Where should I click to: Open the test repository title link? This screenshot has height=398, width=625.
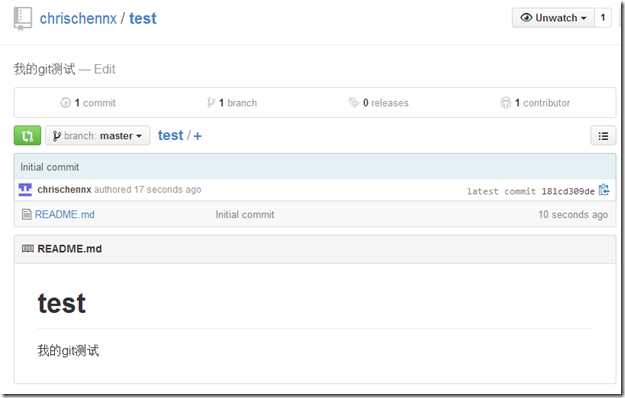pyautogui.click(x=143, y=18)
